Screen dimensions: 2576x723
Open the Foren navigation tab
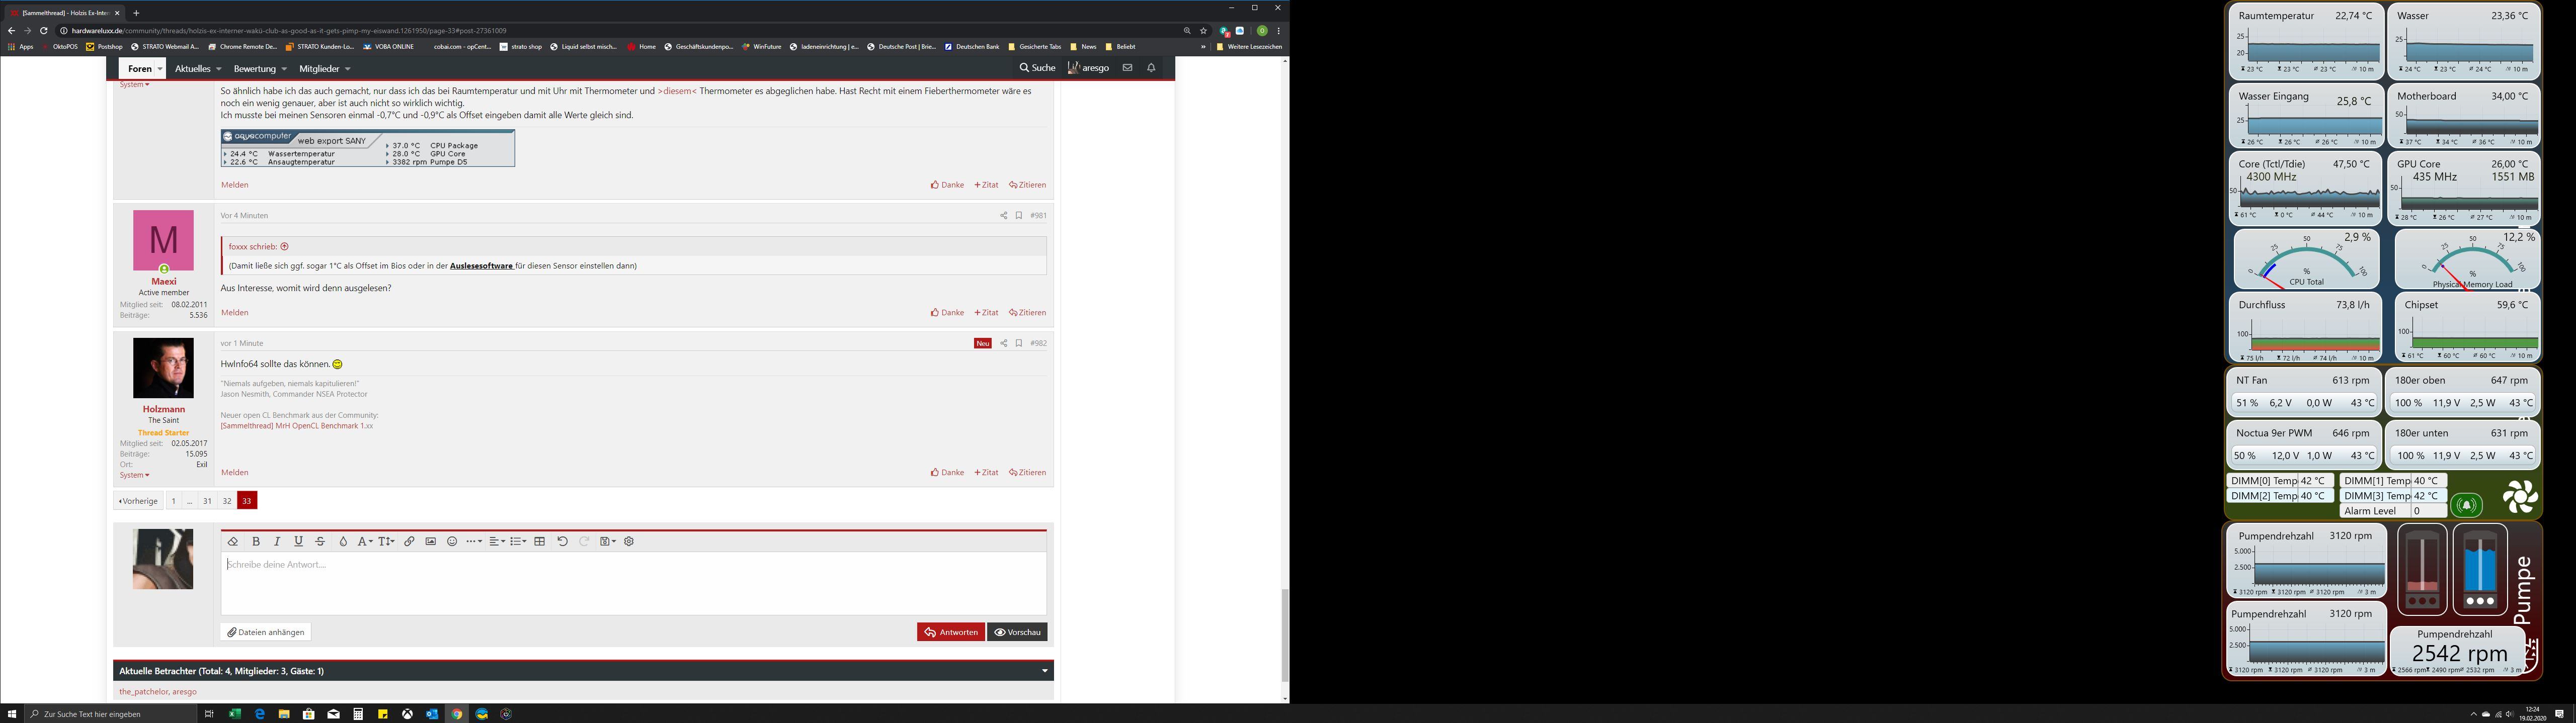click(x=140, y=69)
